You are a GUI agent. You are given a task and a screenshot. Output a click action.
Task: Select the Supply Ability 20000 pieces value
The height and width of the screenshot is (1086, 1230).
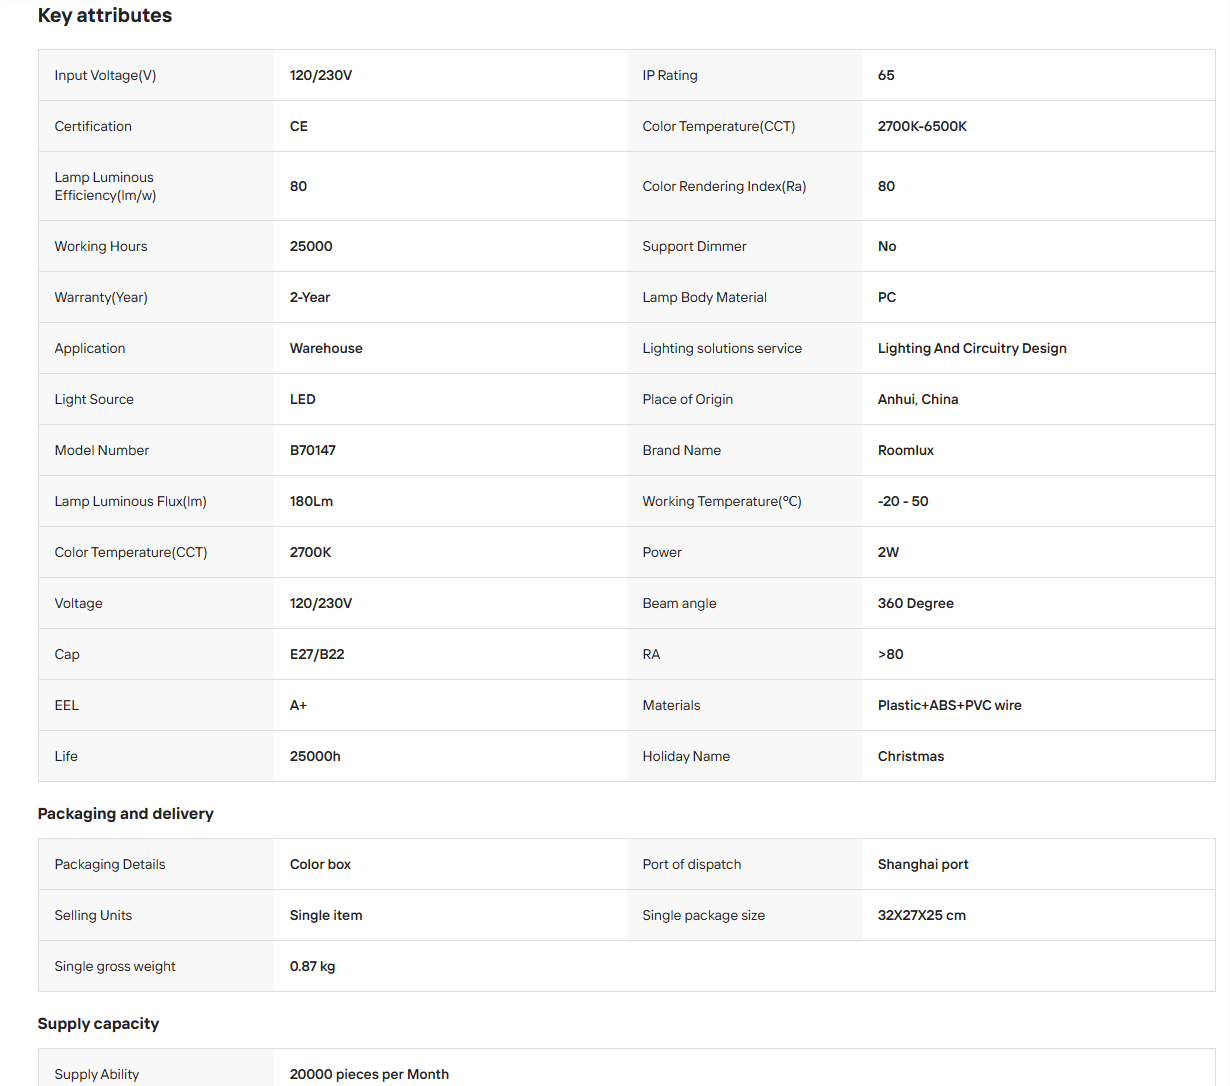click(x=369, y=1074)
